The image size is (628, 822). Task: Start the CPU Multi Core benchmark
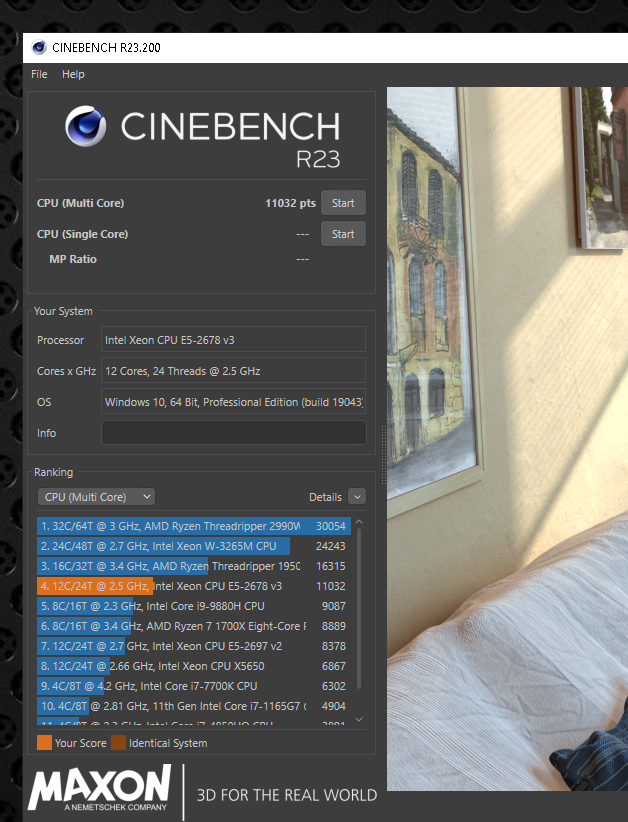pos(343,203)
